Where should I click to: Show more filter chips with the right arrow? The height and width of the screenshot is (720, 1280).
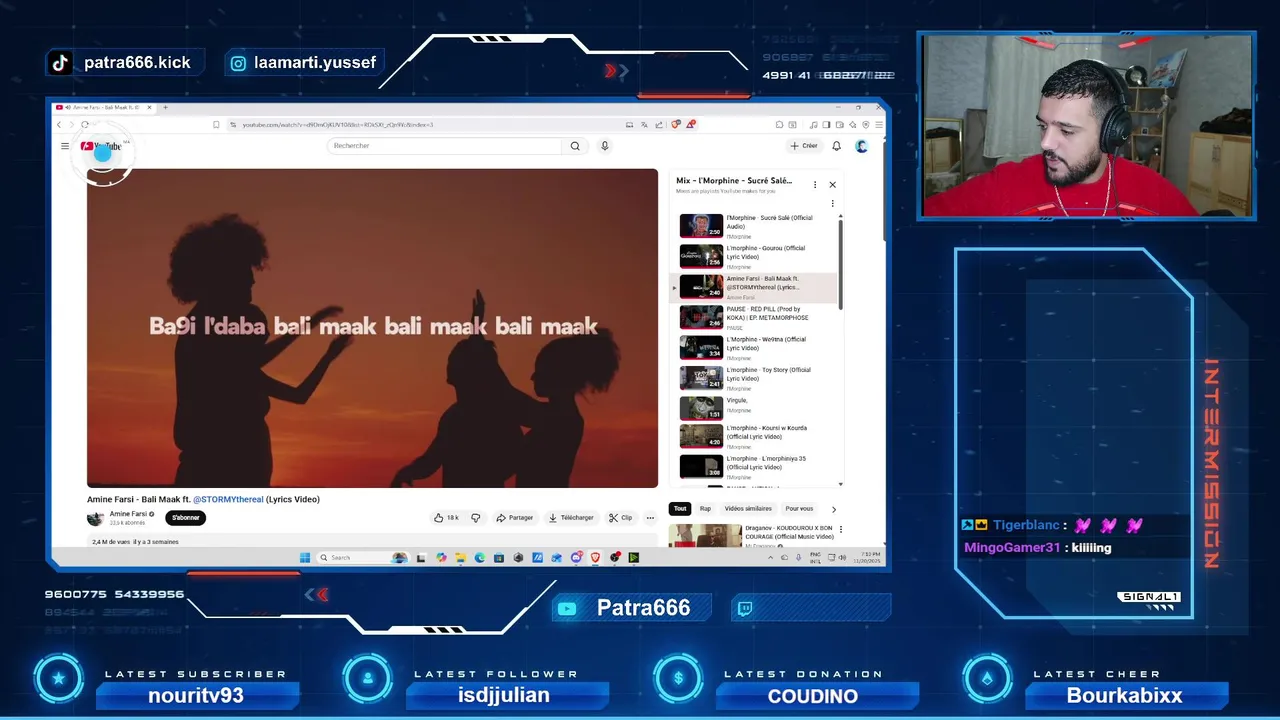click(x=834, y=509)
